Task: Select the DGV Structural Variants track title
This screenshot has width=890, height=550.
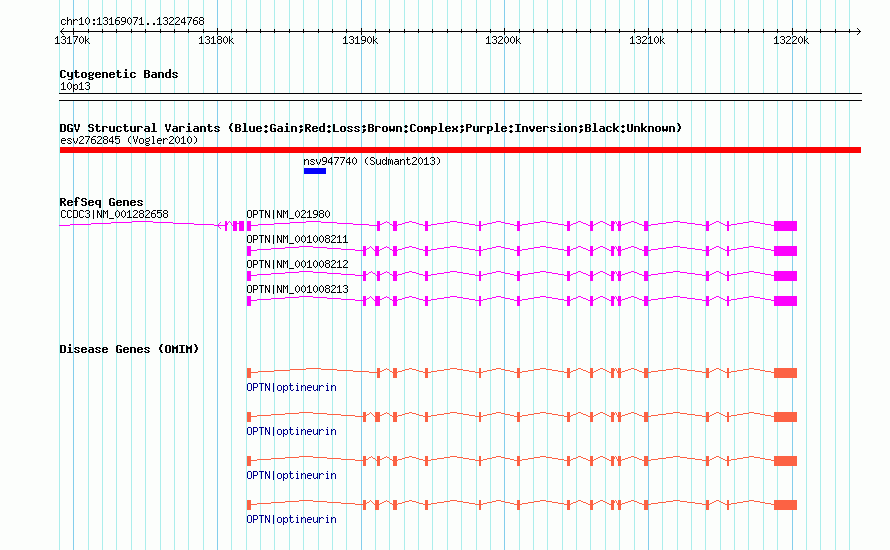Action: pos(371,128)
